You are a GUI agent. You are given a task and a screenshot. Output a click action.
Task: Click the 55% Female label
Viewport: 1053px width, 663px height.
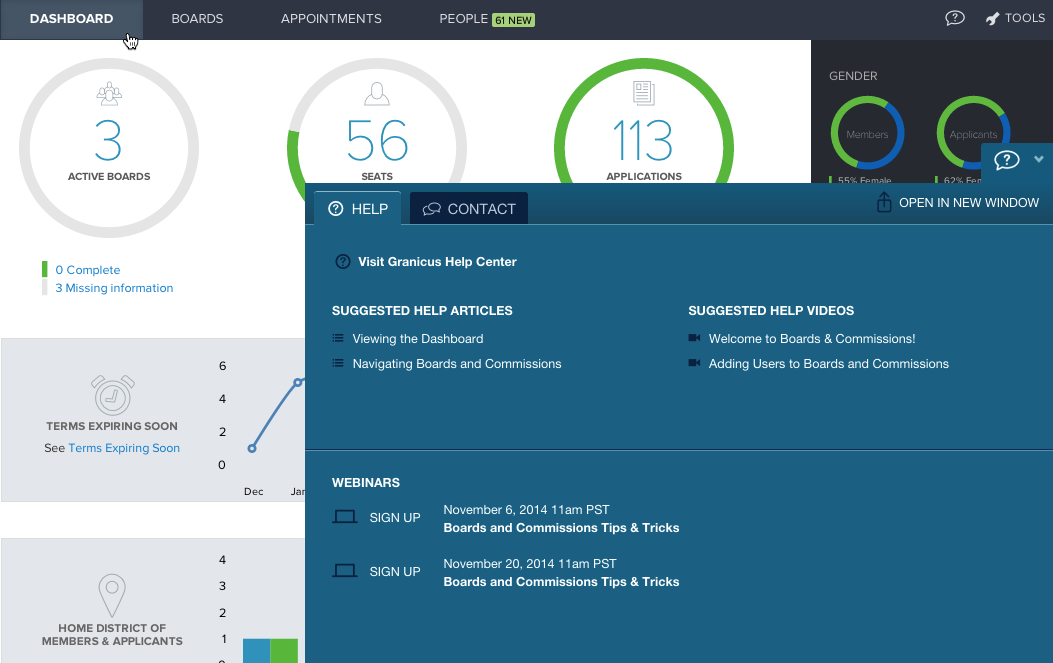click(x=864, y=180)
